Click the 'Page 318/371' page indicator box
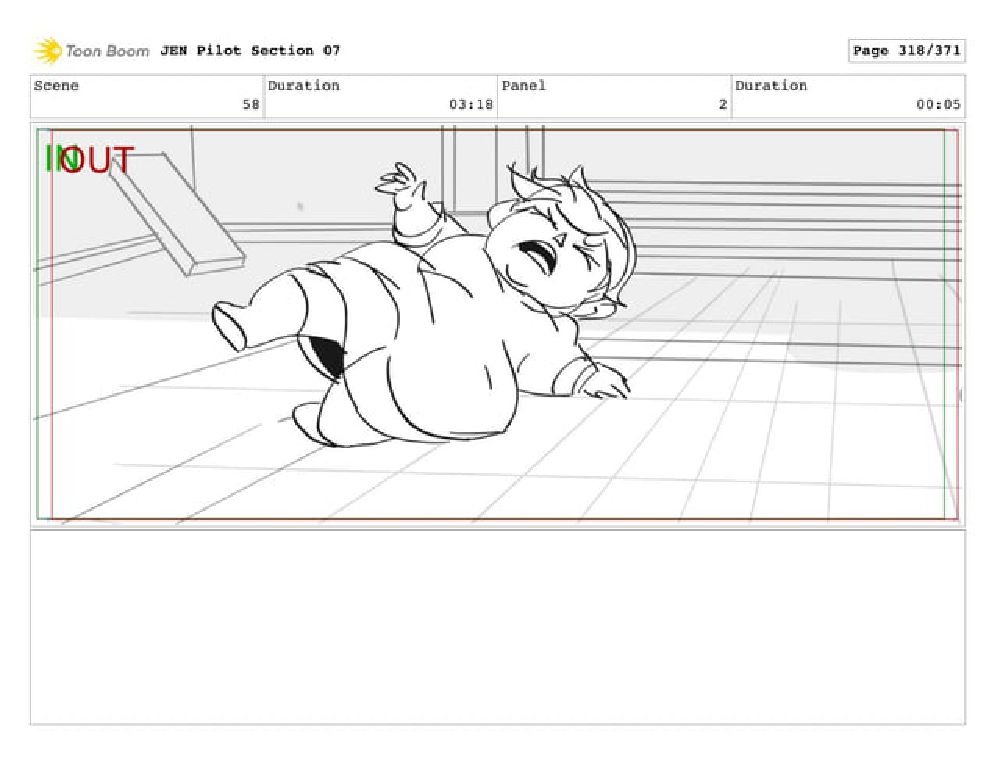Image resolution: width=997 pixels, height=770 pixels. coord(906,51)
